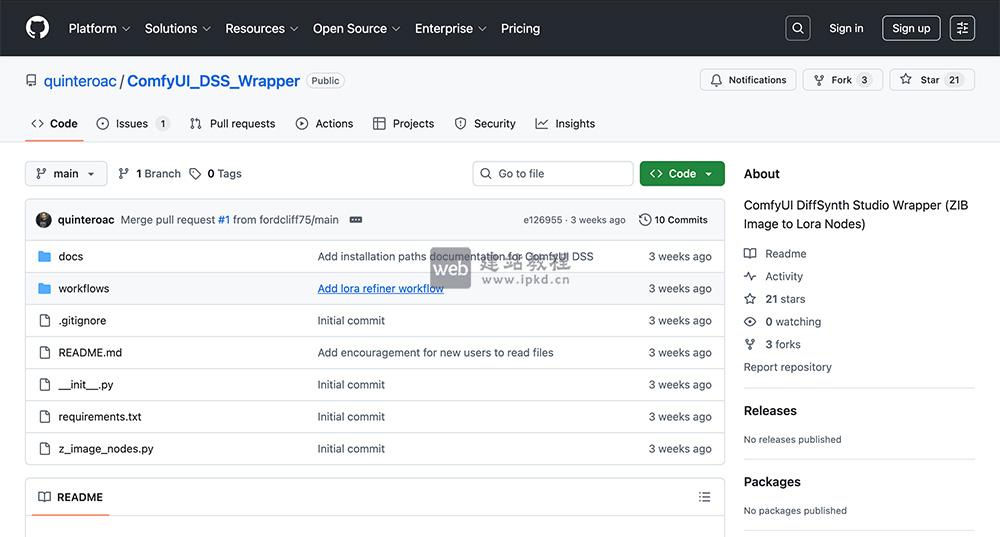Select the README tab heading

[71, 497]
